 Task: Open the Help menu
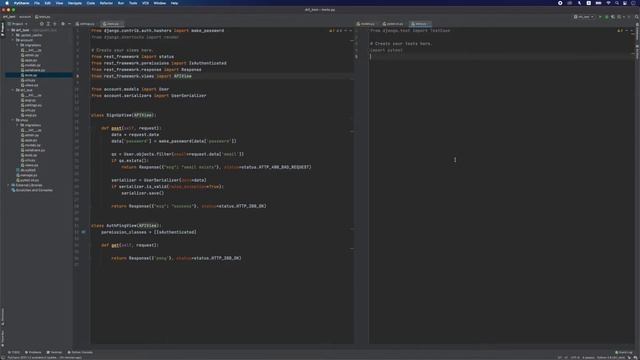(x=174, y=3)
